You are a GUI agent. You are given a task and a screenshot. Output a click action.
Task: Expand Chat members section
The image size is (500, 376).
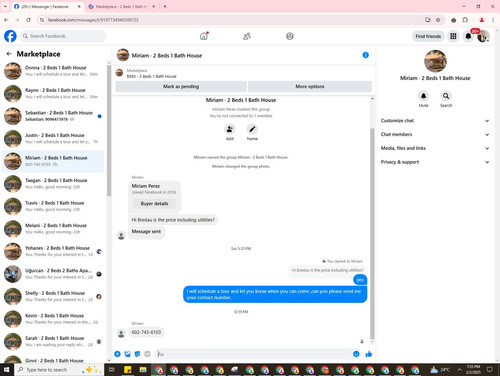[x=435, y=134]
